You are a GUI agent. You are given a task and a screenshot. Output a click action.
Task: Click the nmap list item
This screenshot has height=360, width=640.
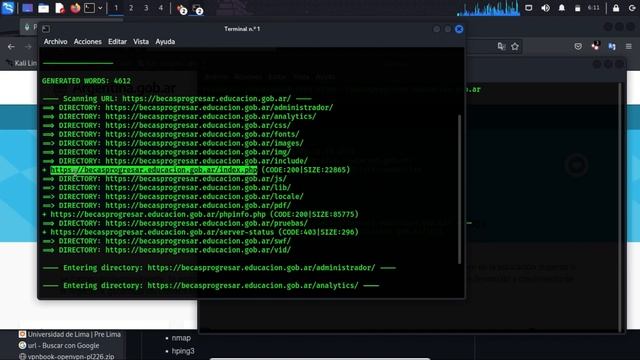point(181,338)
